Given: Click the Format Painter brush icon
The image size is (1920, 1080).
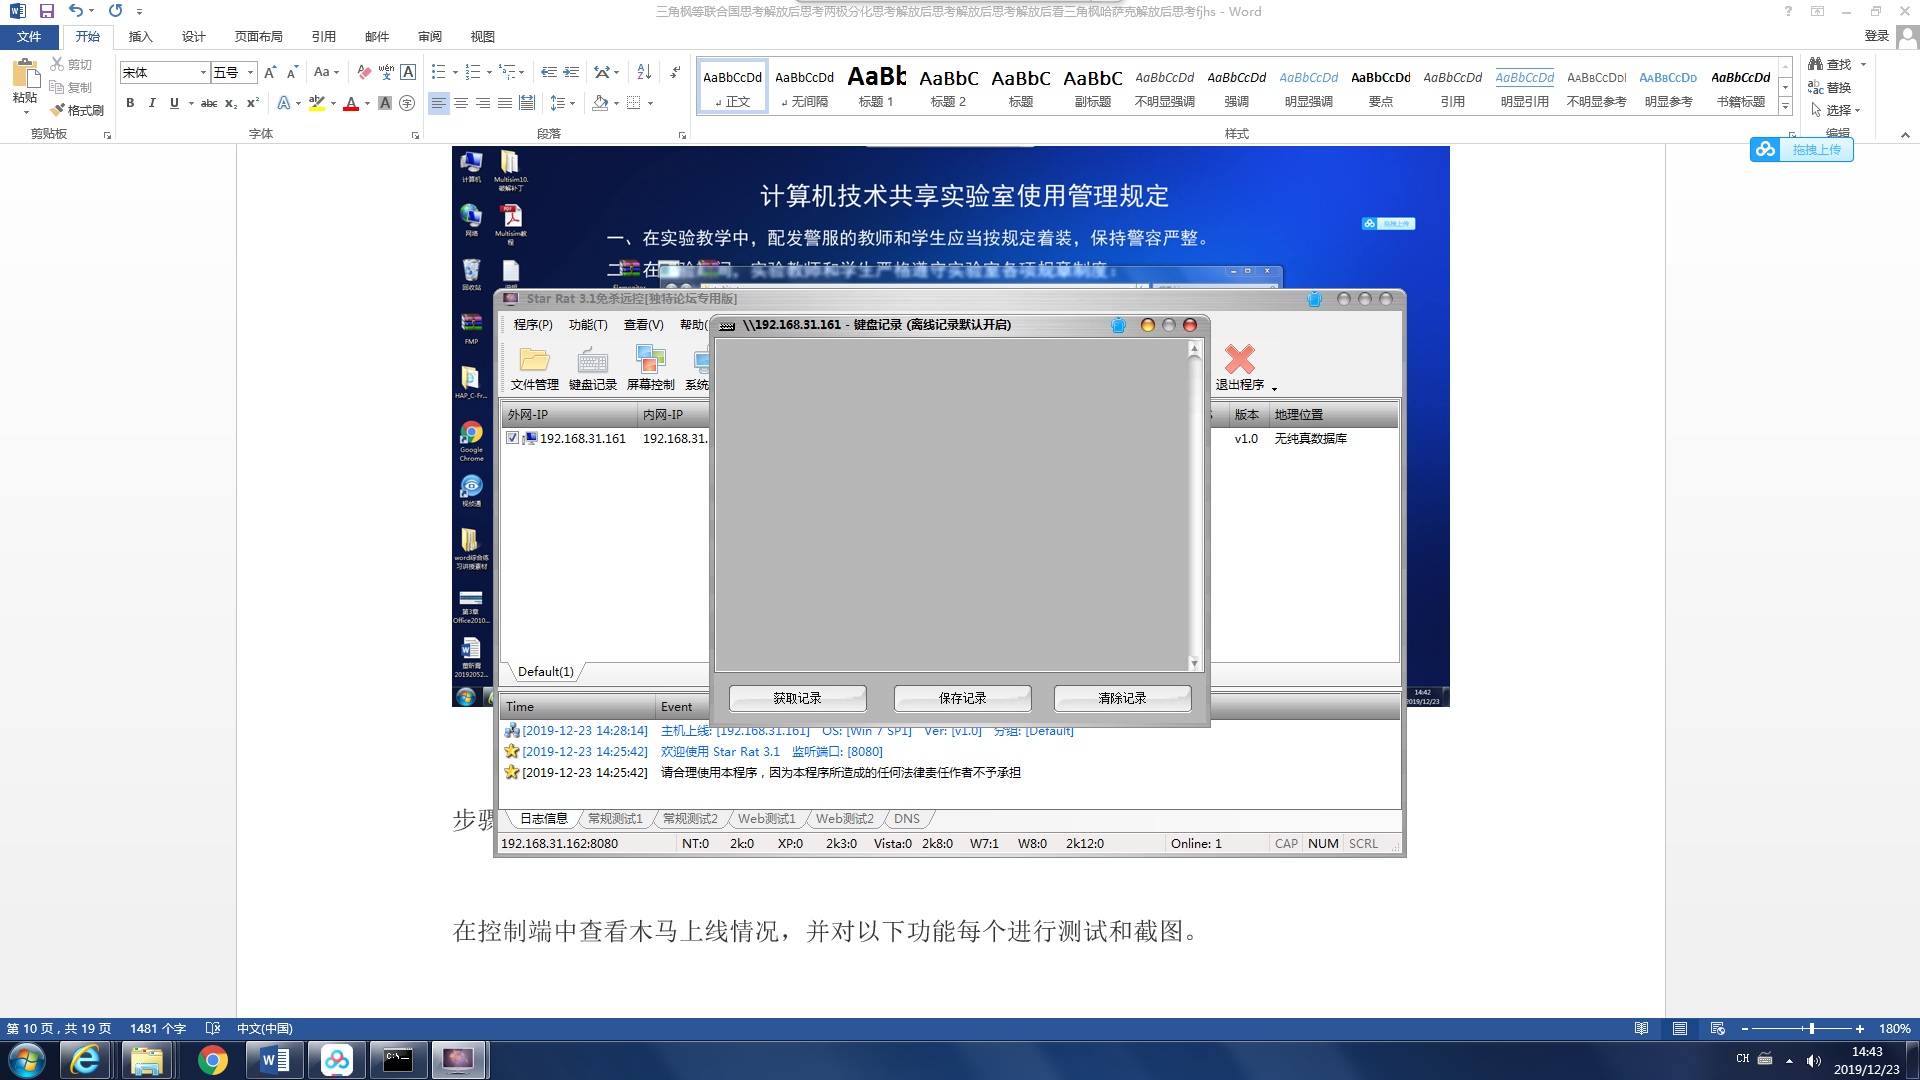Looking at the screenshot, I should coord(58,110).
